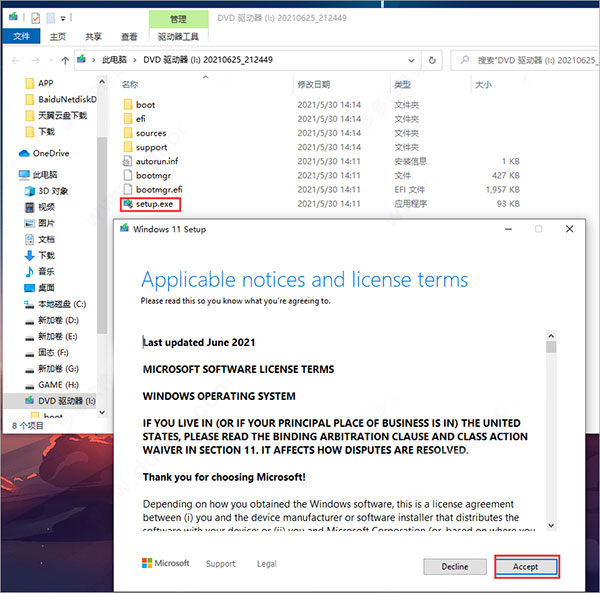Click quick access properties checkmark icon
The width and height of the screenshot is (600, 593).
(36, 18)
